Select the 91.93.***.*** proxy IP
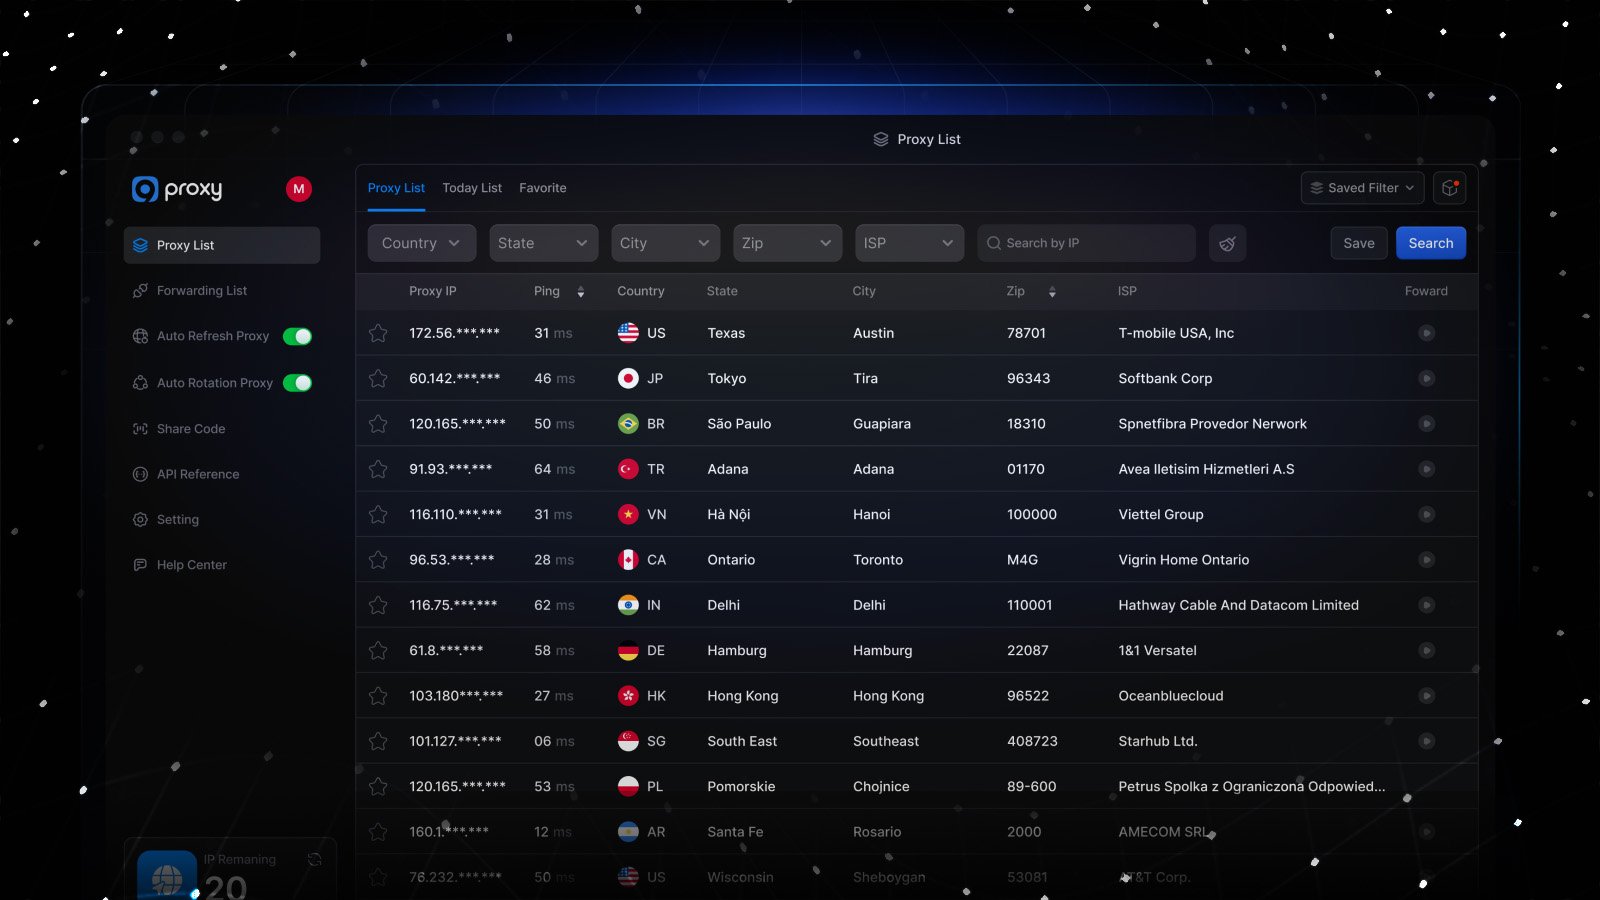Screen dimensions: 1600x900 click(x=451, y=469)
